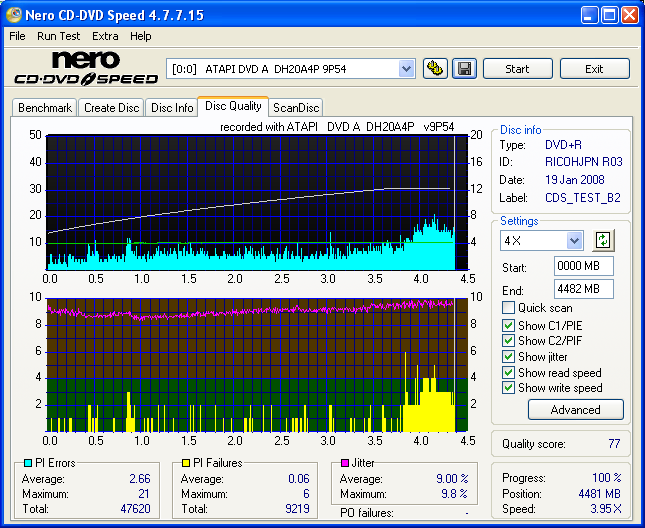
Task: Open the Extra menu
Action: pos(105,36)
